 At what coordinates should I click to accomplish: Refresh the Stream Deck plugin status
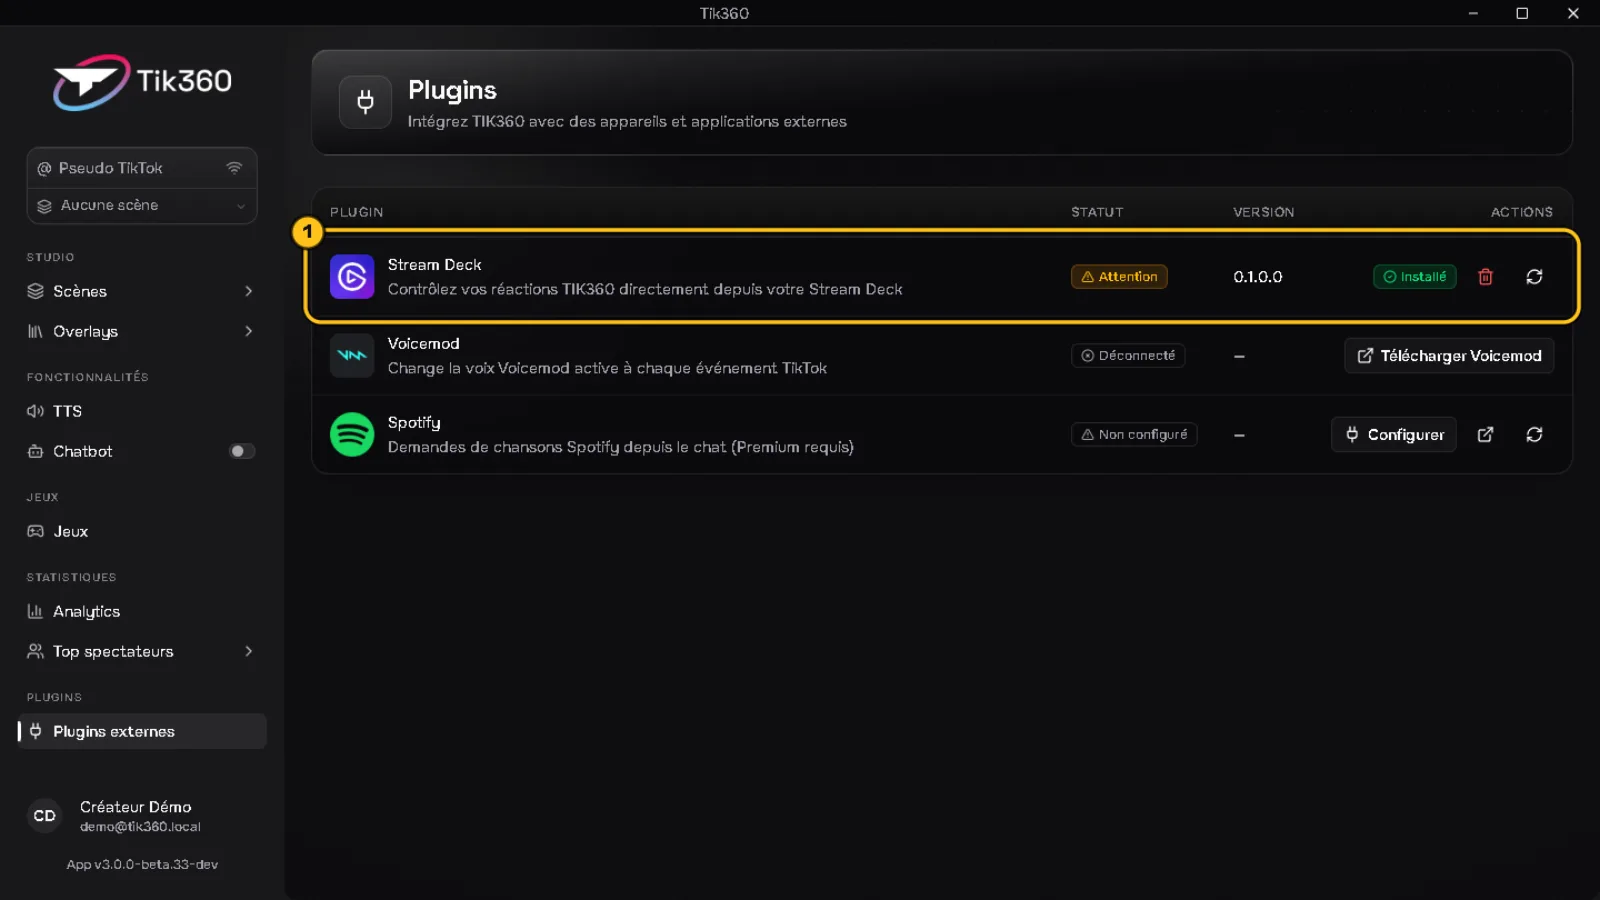click(x=1534, y=277)
